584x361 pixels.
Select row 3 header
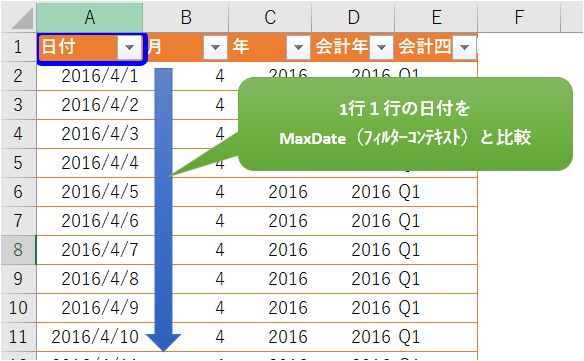(x=18, y=105)
